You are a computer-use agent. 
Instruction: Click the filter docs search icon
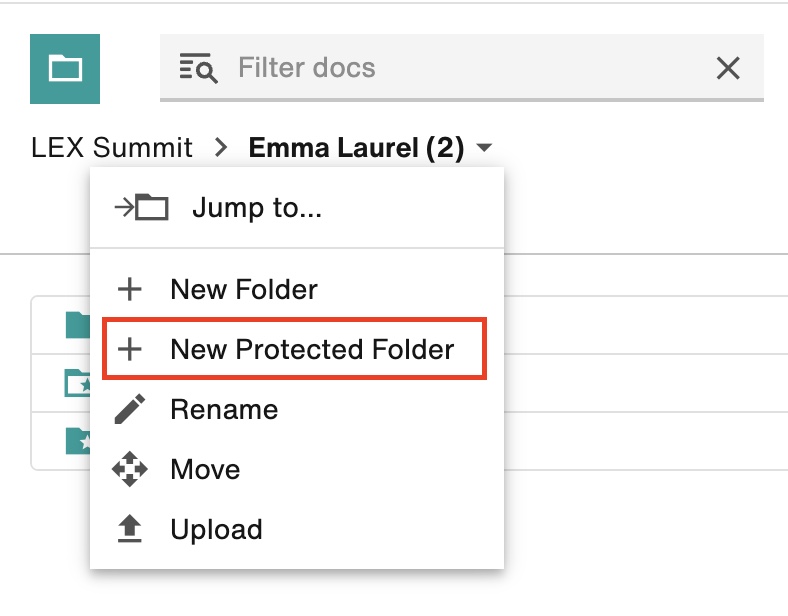[x=198, y=68]
